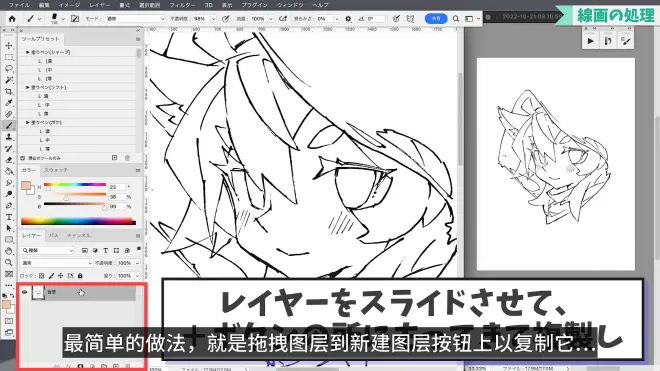Toggle airbrush build-up mode

pyautogui.click(x=283, y=19)
